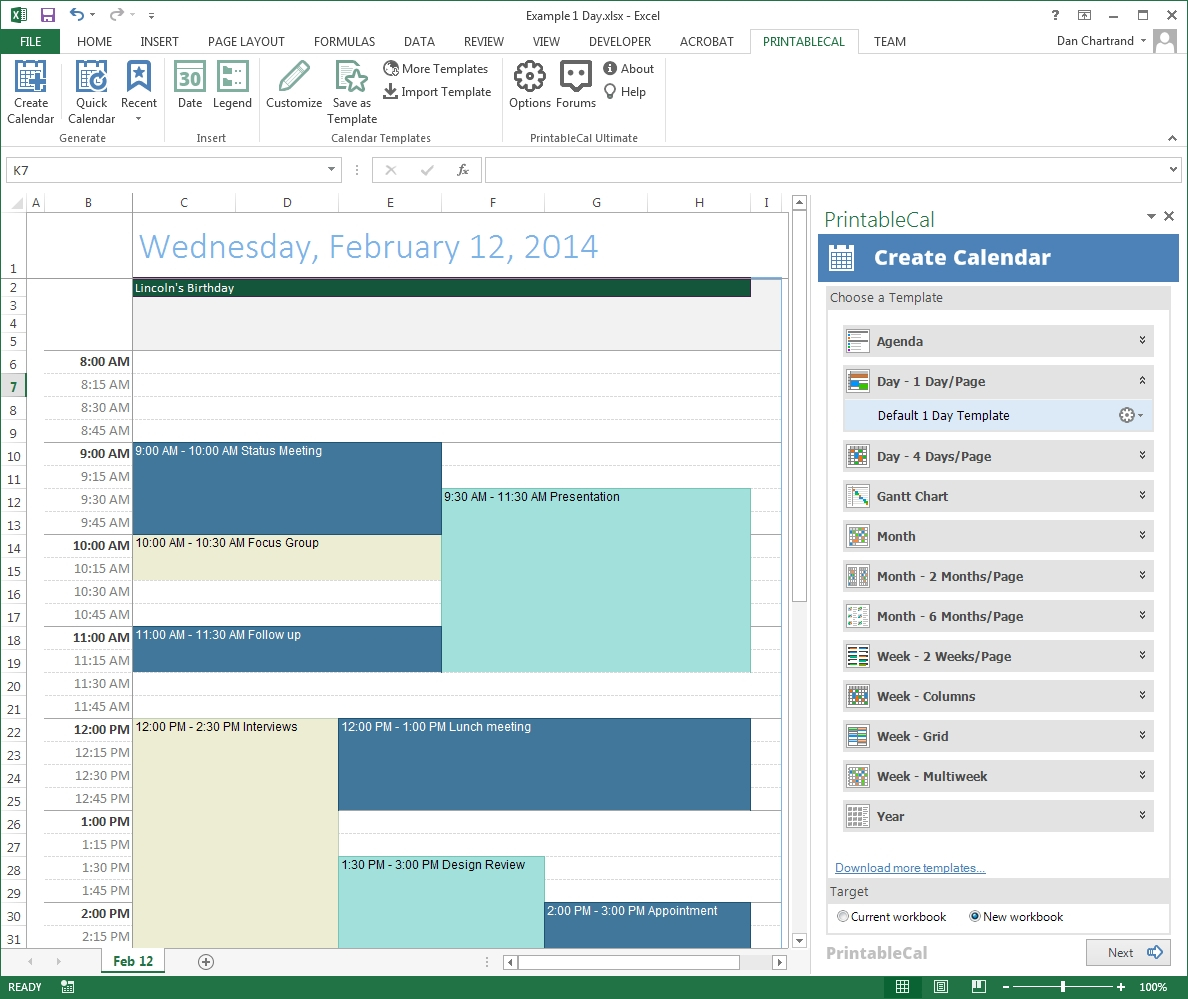Expand the formula bar
Viewport: 1188px width, 999px height.
point(1173,170)
